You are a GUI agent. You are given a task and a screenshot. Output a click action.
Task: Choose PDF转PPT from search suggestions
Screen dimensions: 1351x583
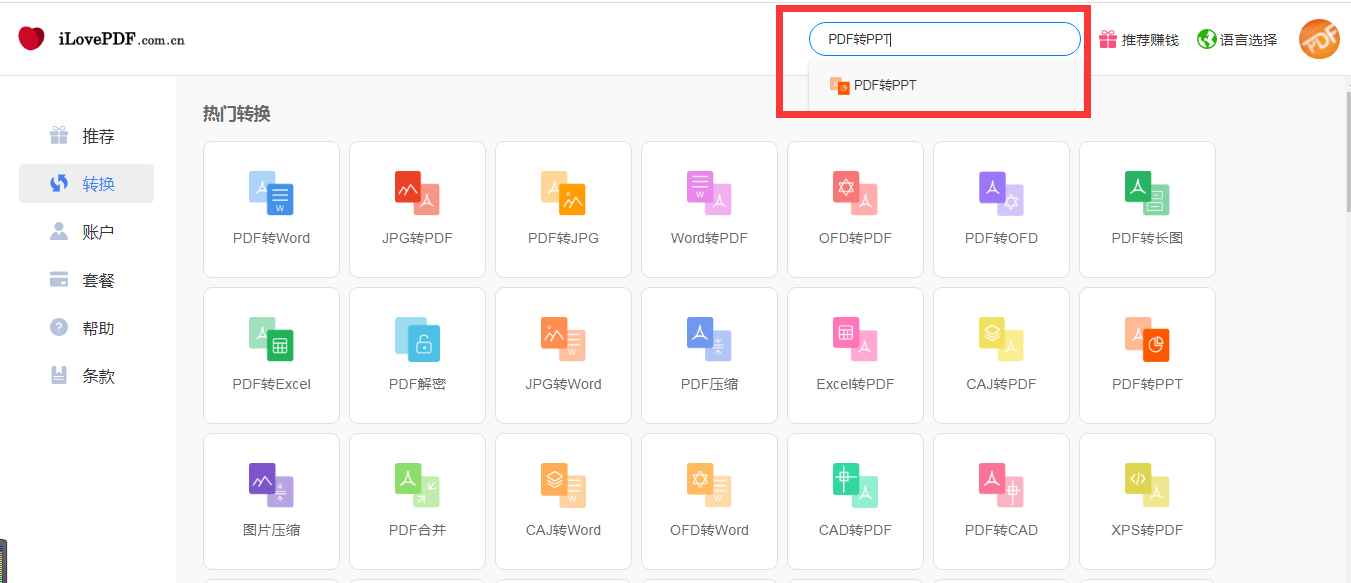[884, 86]
